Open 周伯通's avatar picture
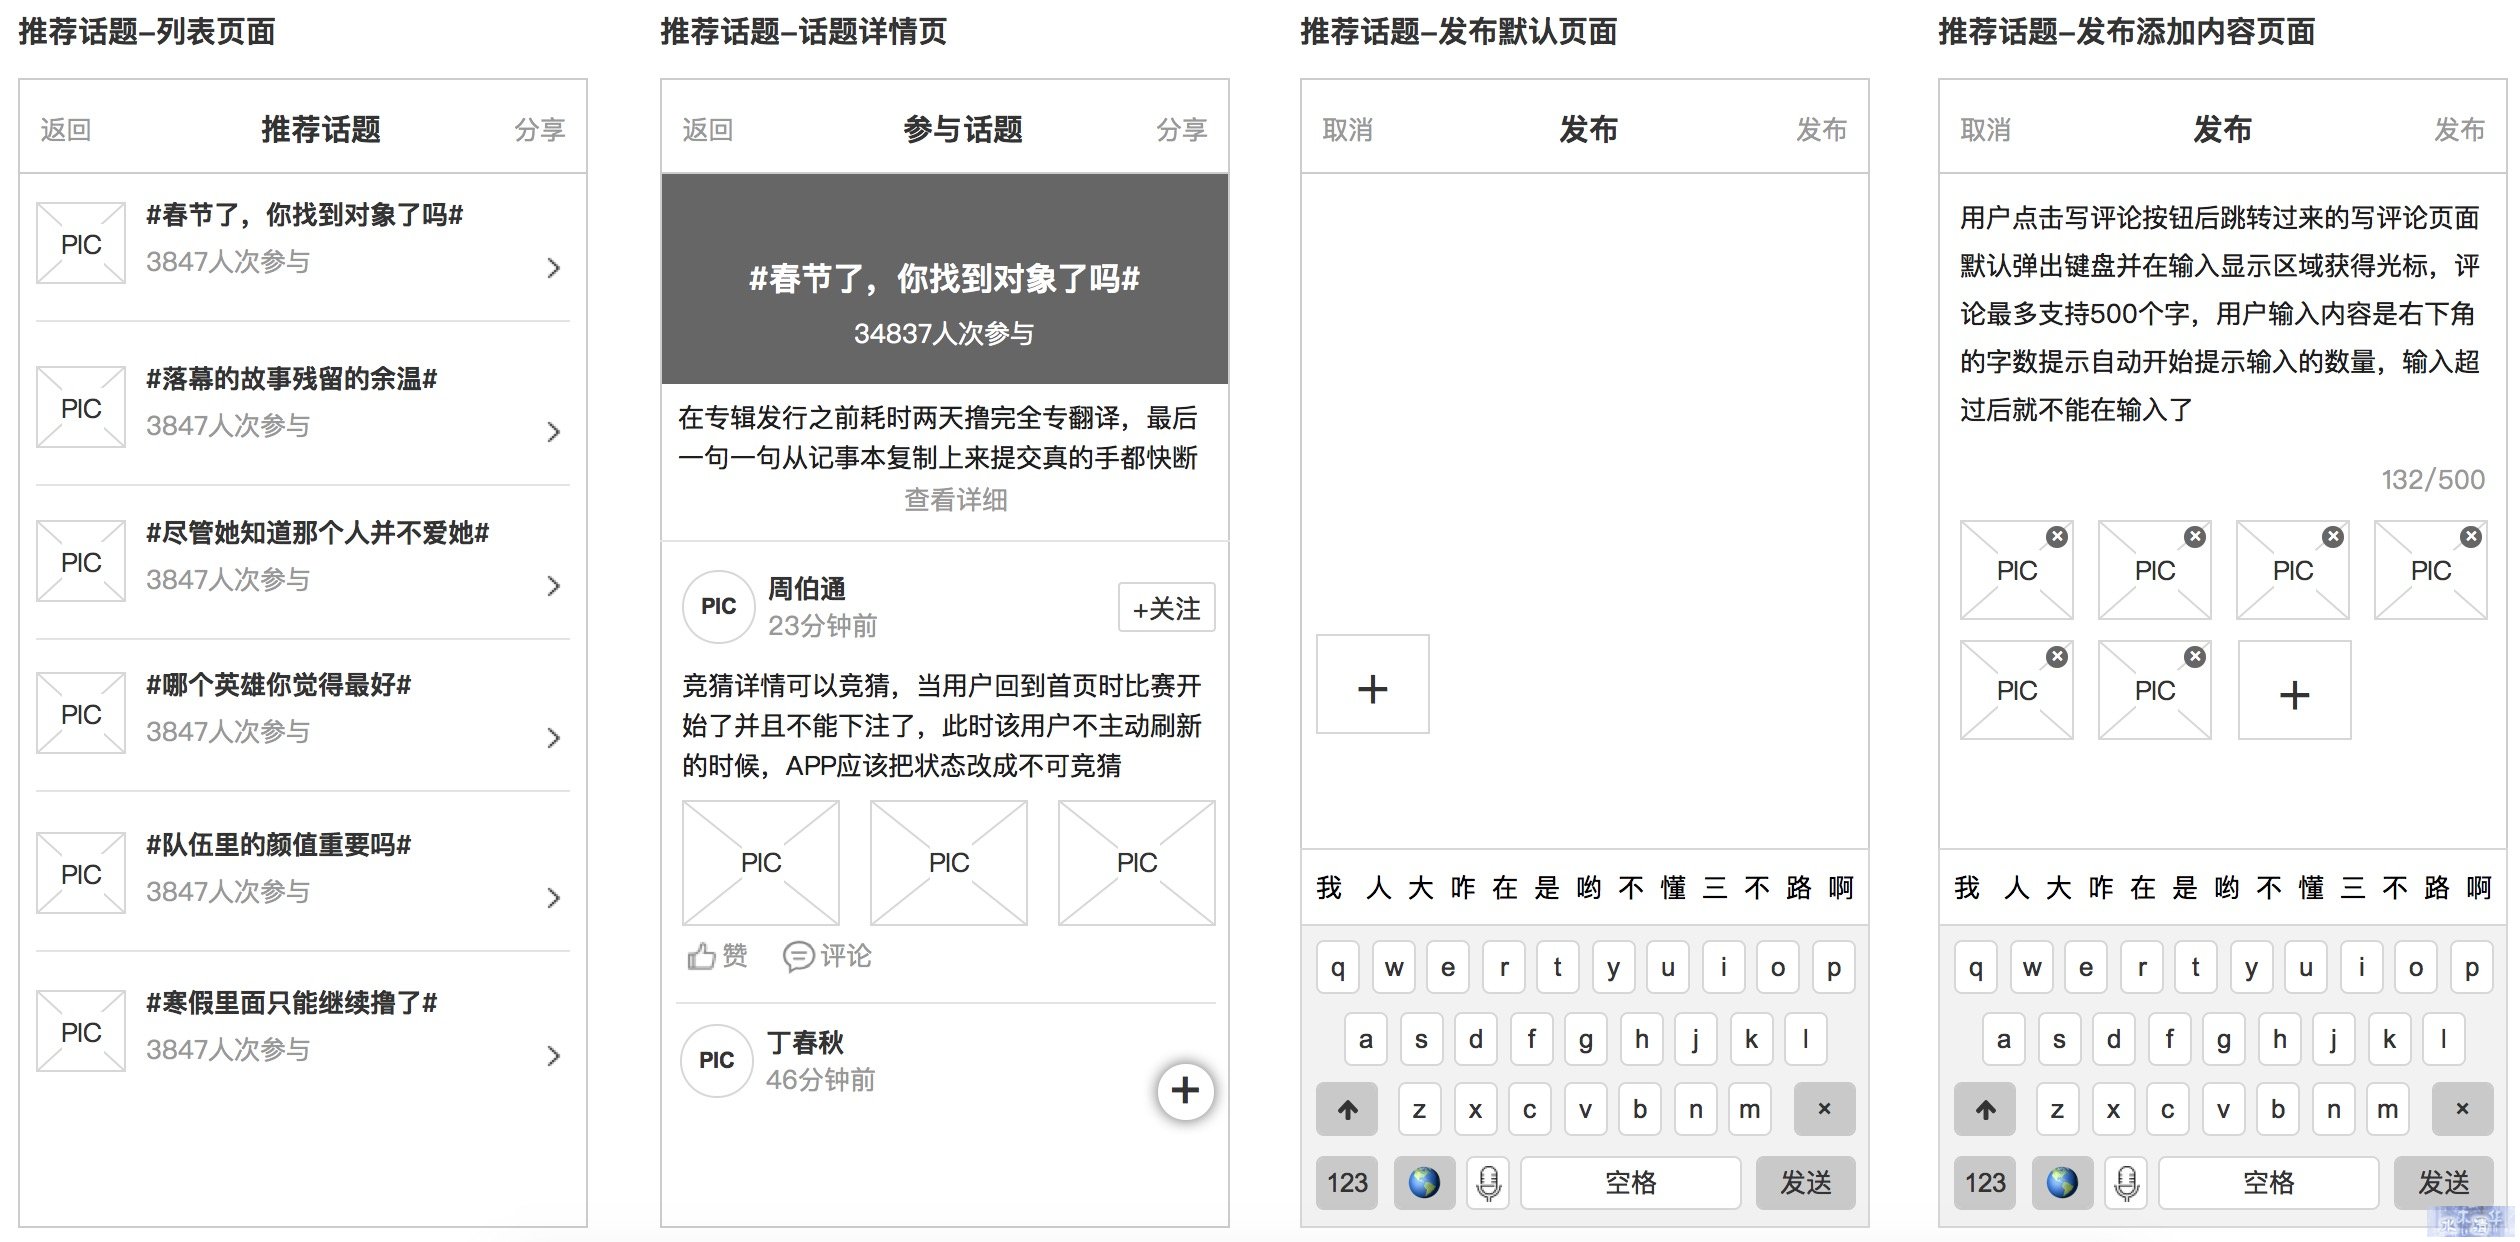 pos(718,606)
